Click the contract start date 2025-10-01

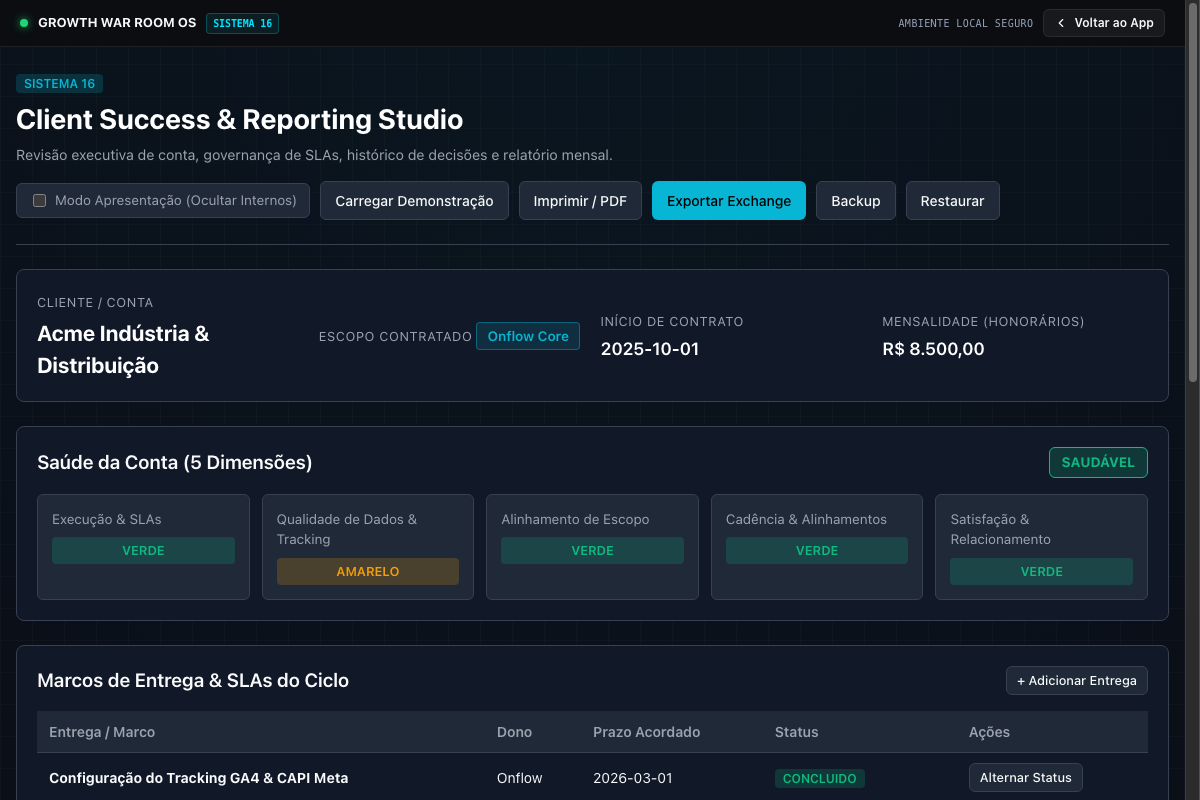[650, 349]
